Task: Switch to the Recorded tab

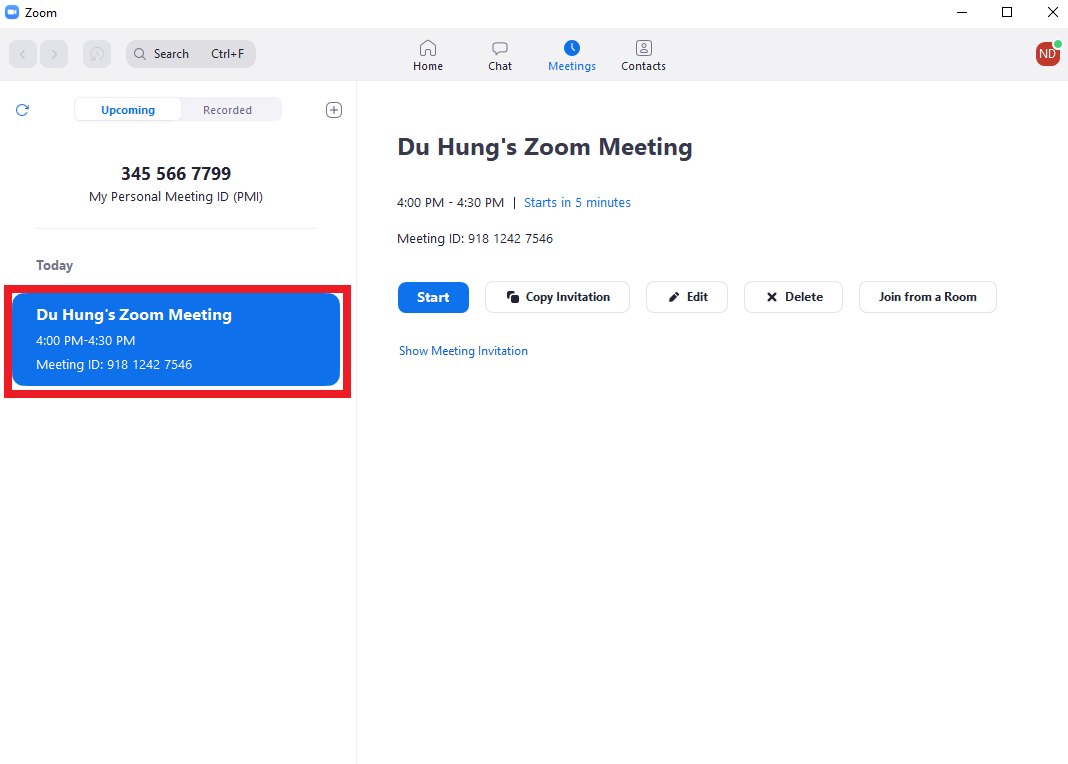Action: [228, 109]
